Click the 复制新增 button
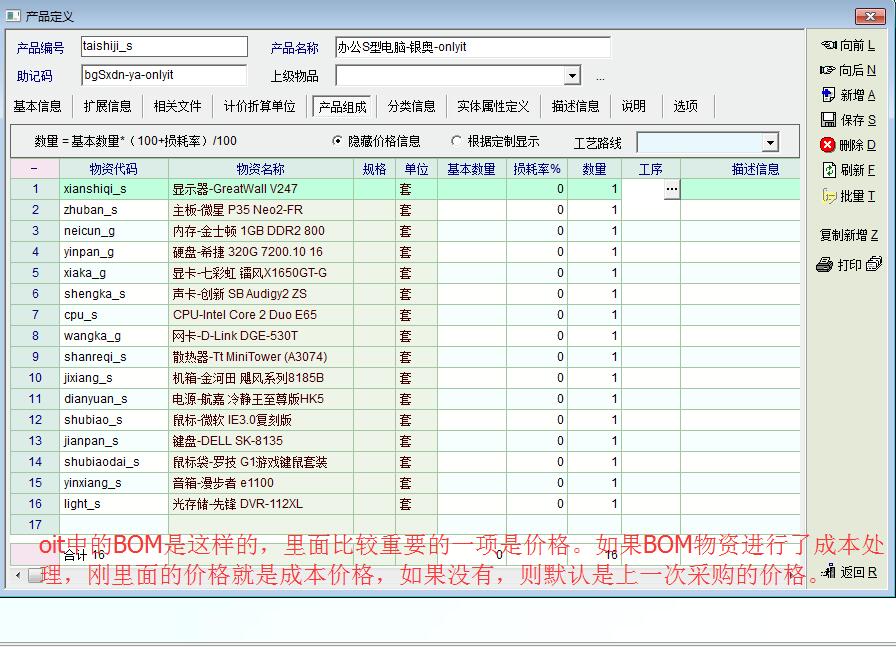The image size is (896, 647). (848, 235)
